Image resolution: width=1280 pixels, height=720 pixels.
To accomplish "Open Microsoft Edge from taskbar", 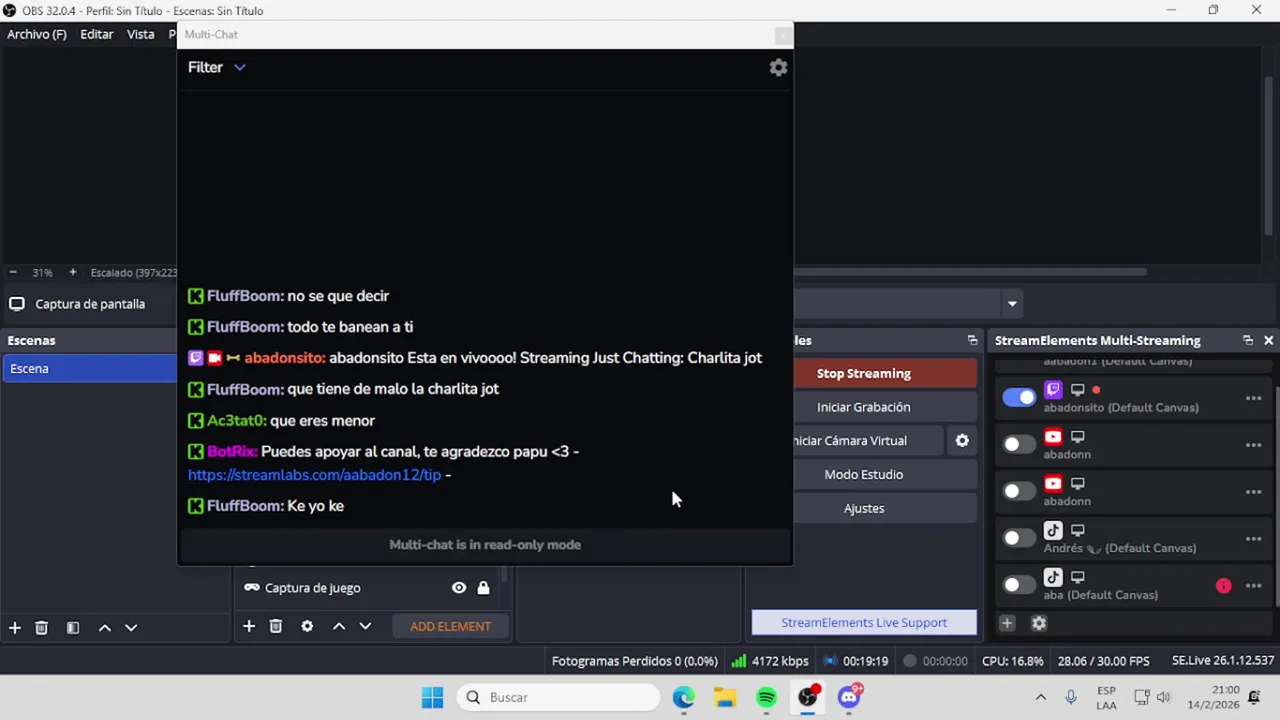I will (x=683, y=697).
